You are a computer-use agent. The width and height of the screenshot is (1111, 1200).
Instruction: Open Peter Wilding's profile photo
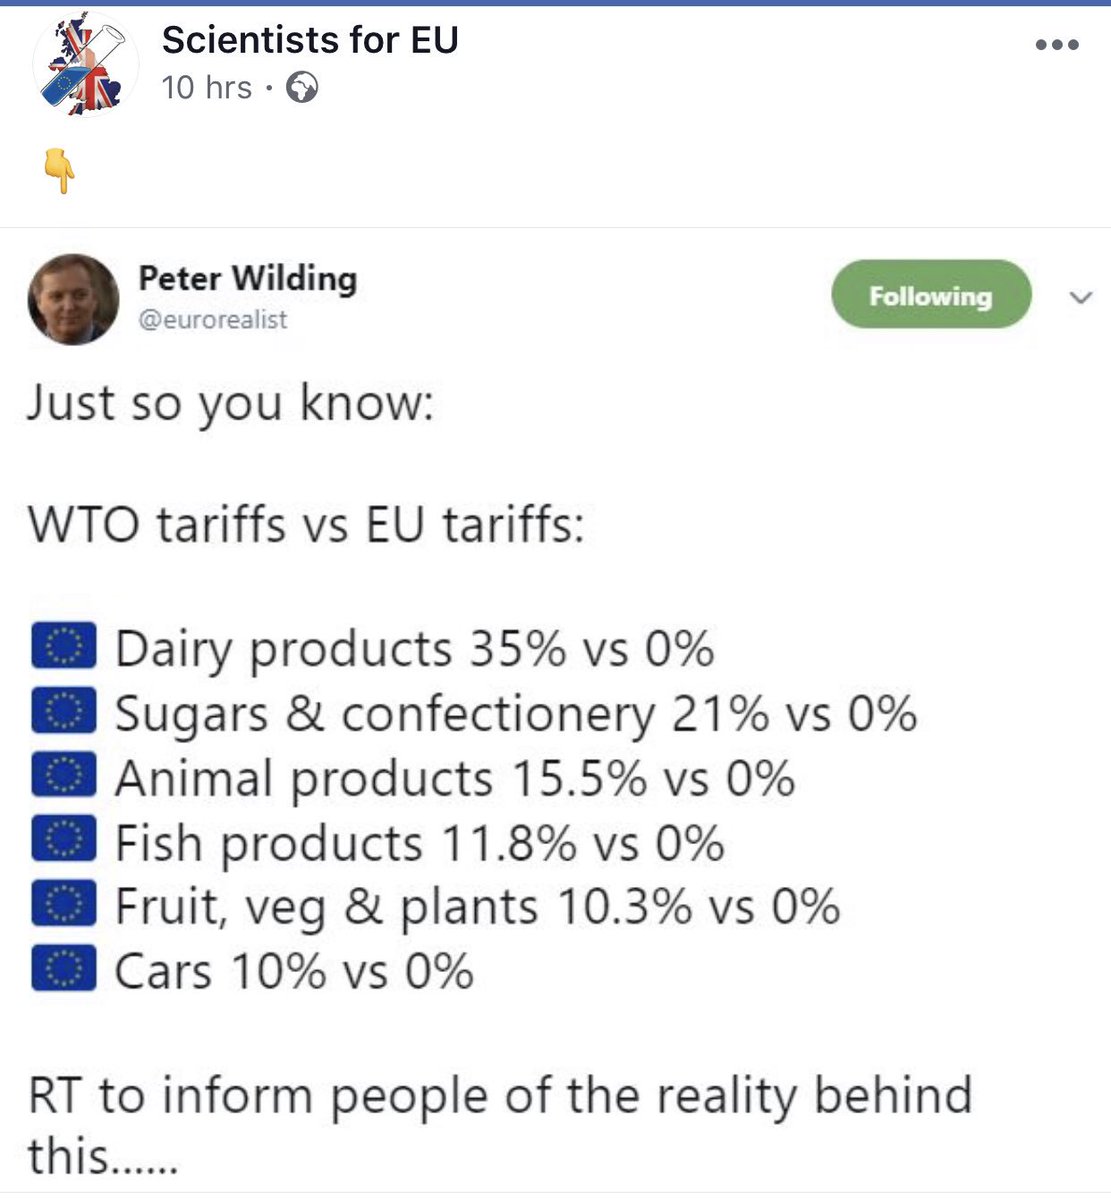pos(73,300)
